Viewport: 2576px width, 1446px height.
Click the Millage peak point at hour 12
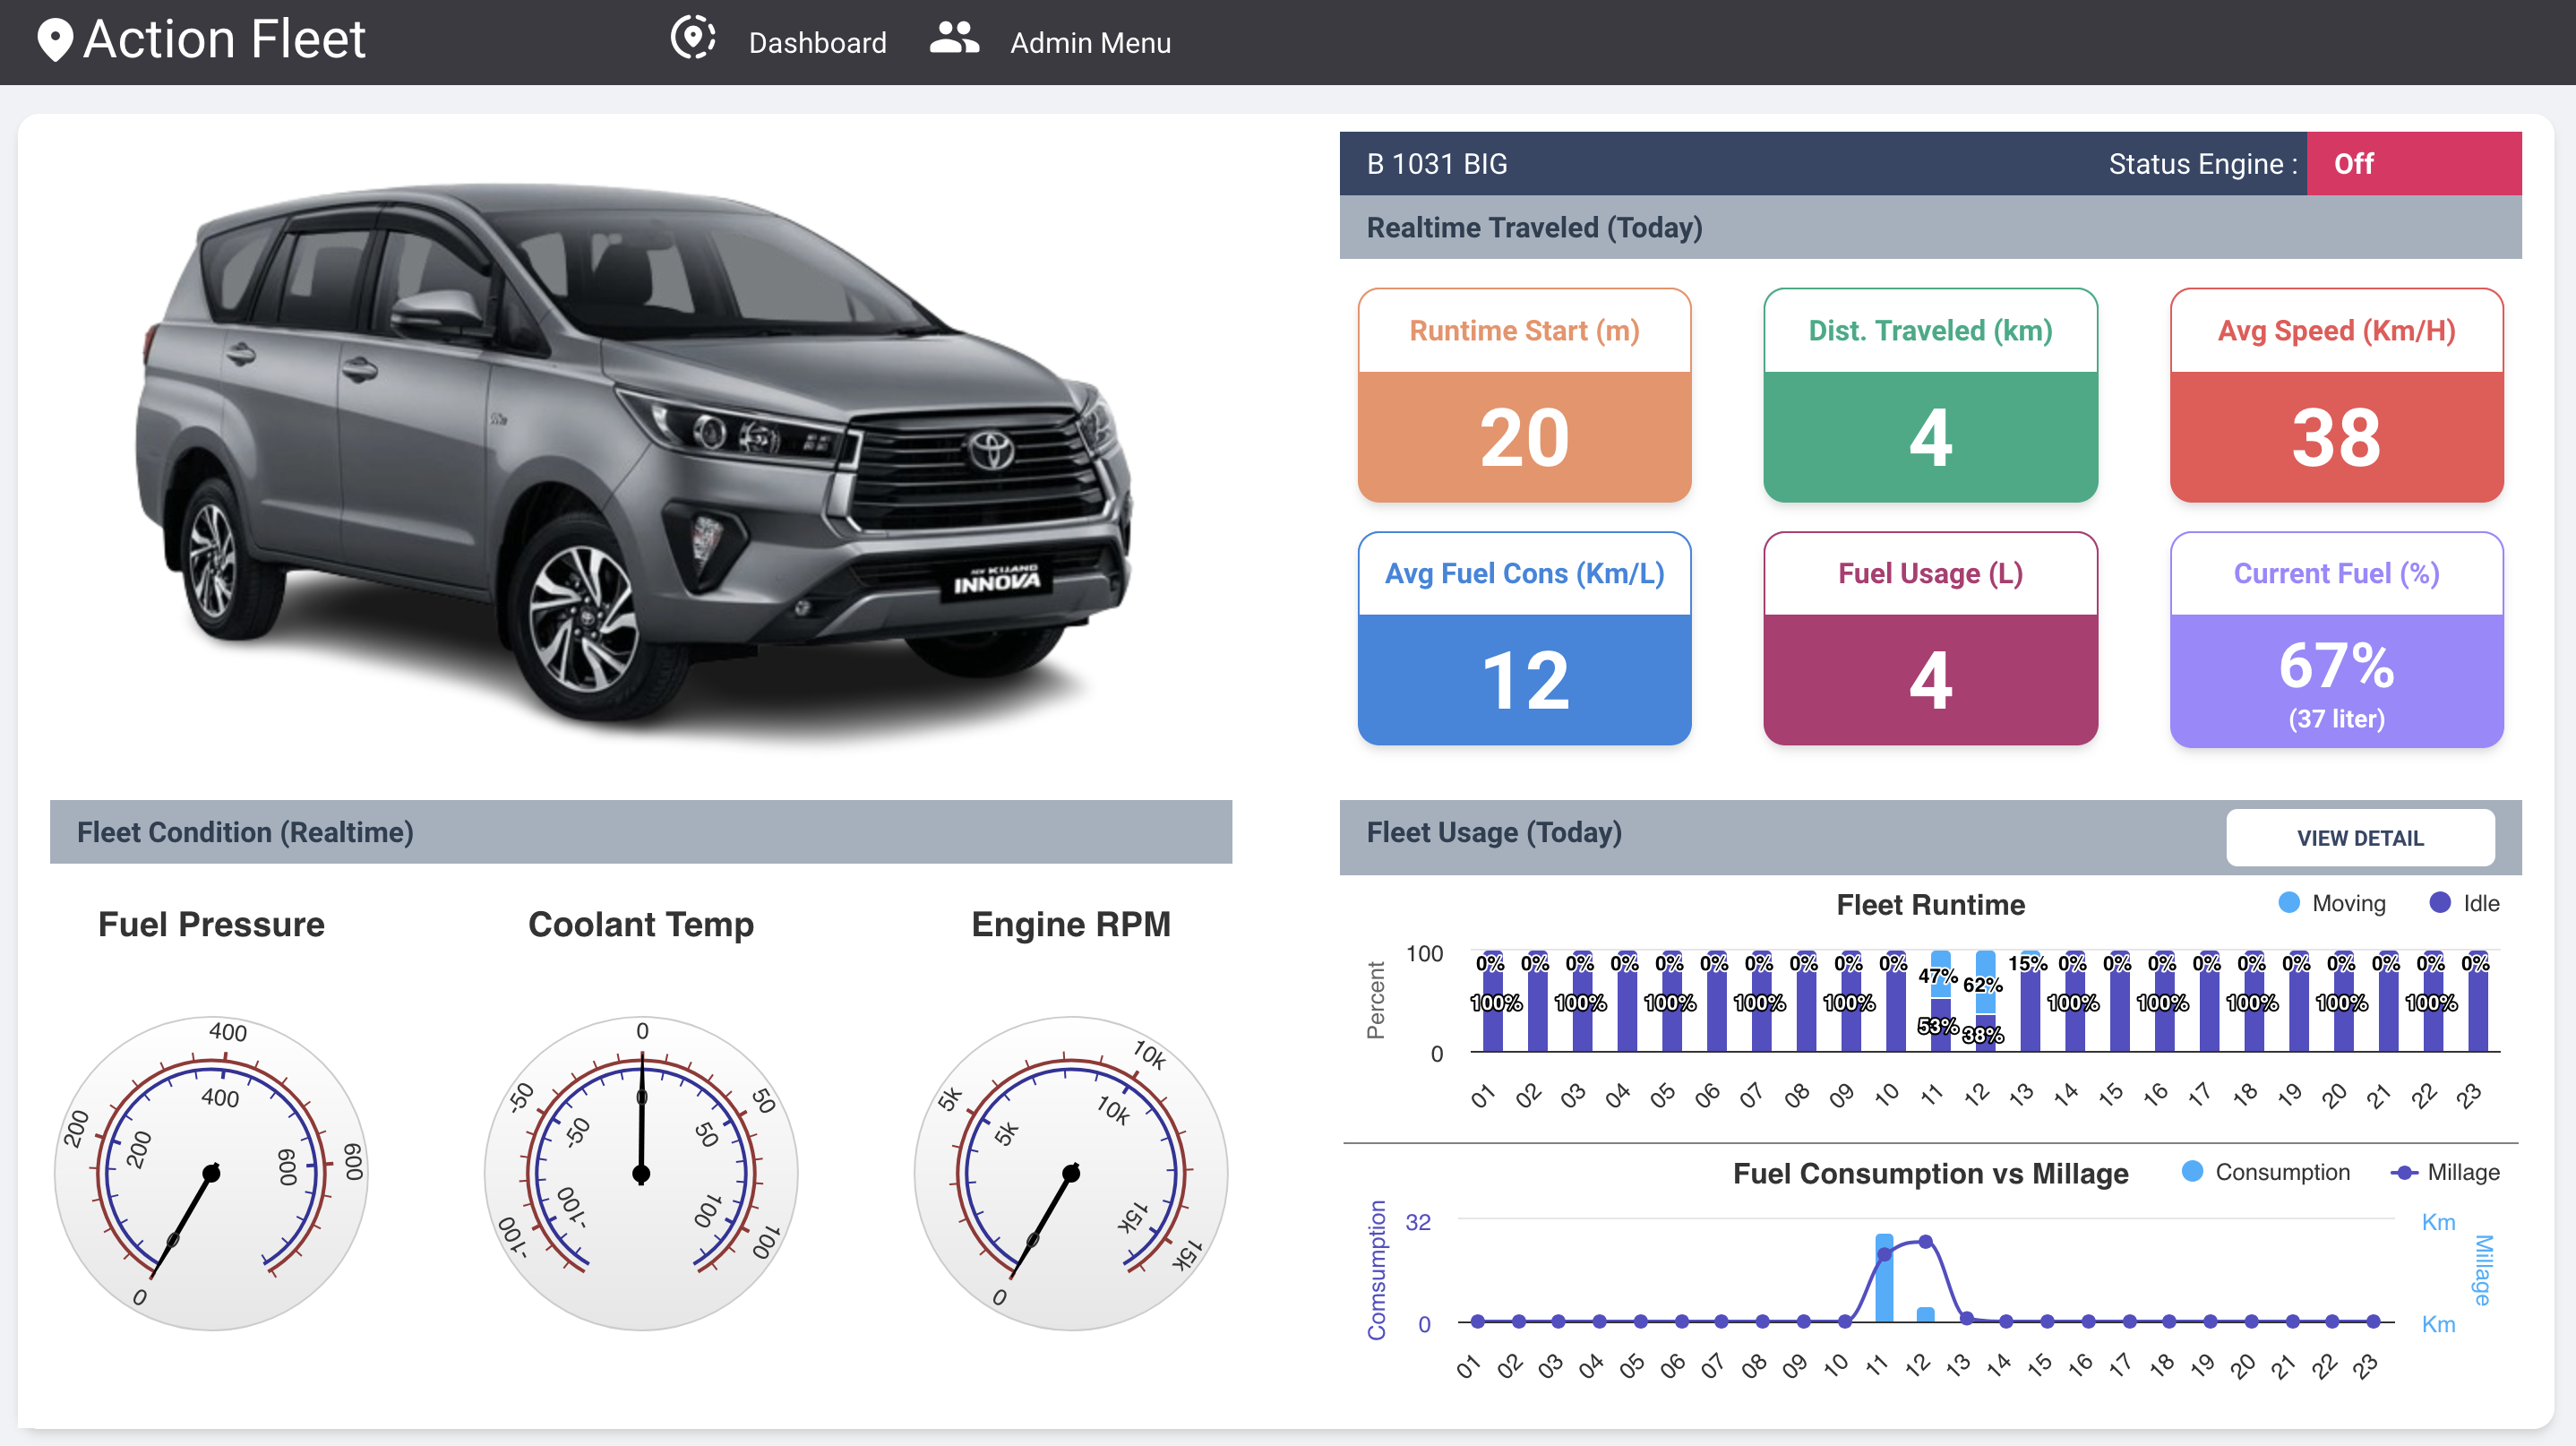1925,1241
